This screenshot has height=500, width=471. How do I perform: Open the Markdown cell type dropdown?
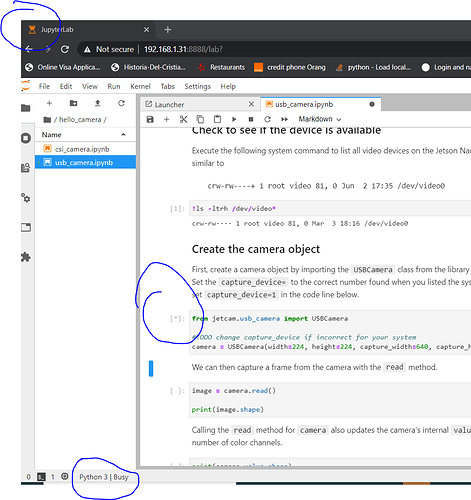(x=320, y=119)
